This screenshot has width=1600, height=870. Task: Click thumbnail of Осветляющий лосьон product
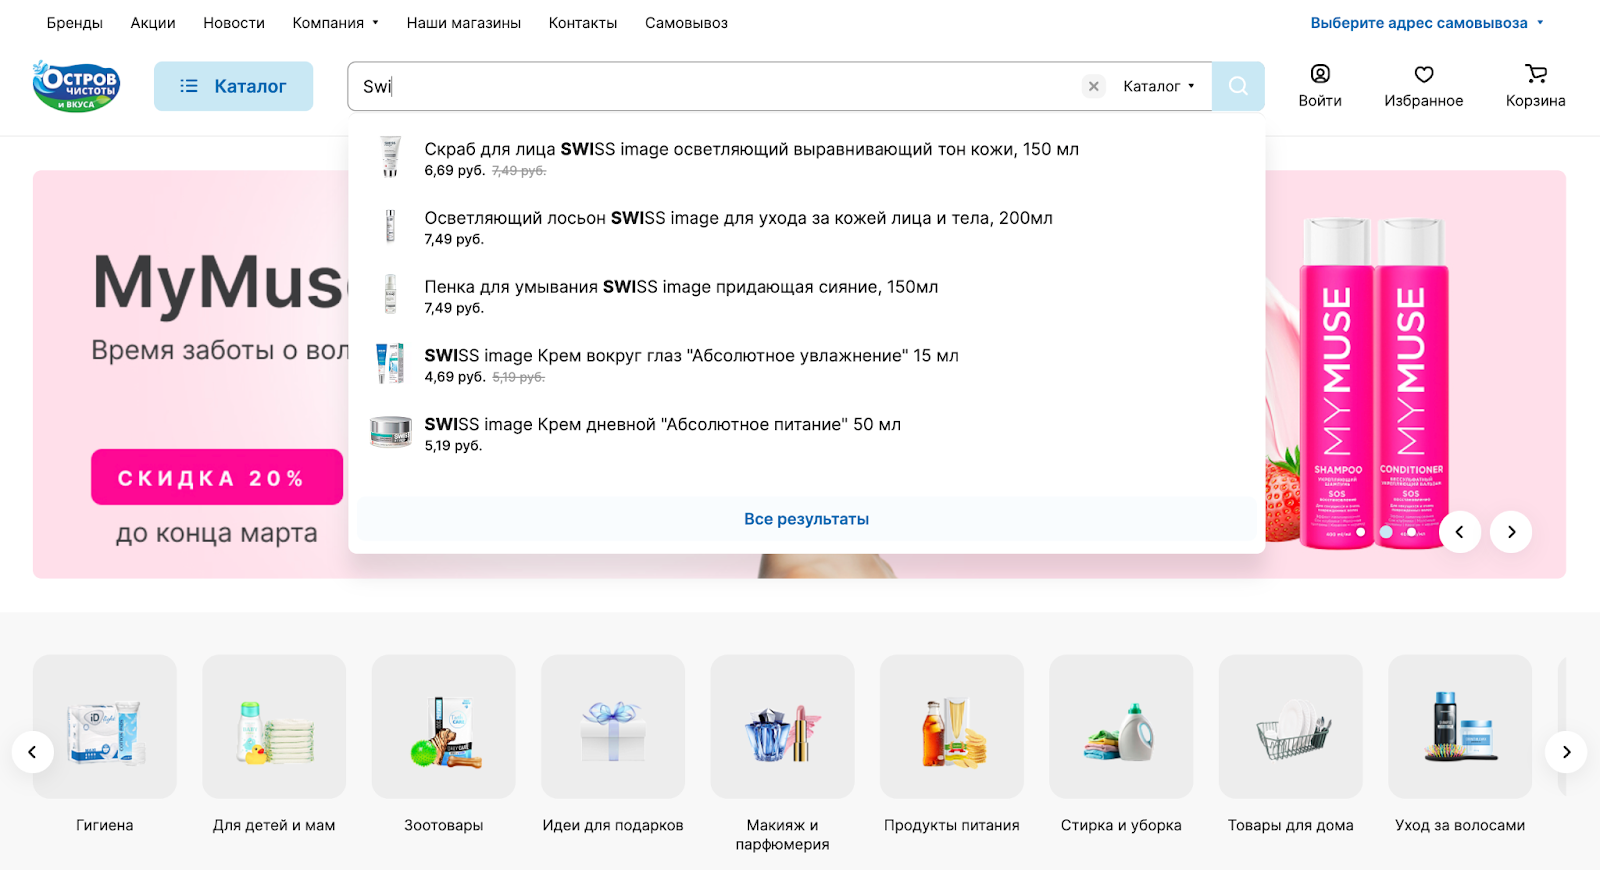point(390,226)
